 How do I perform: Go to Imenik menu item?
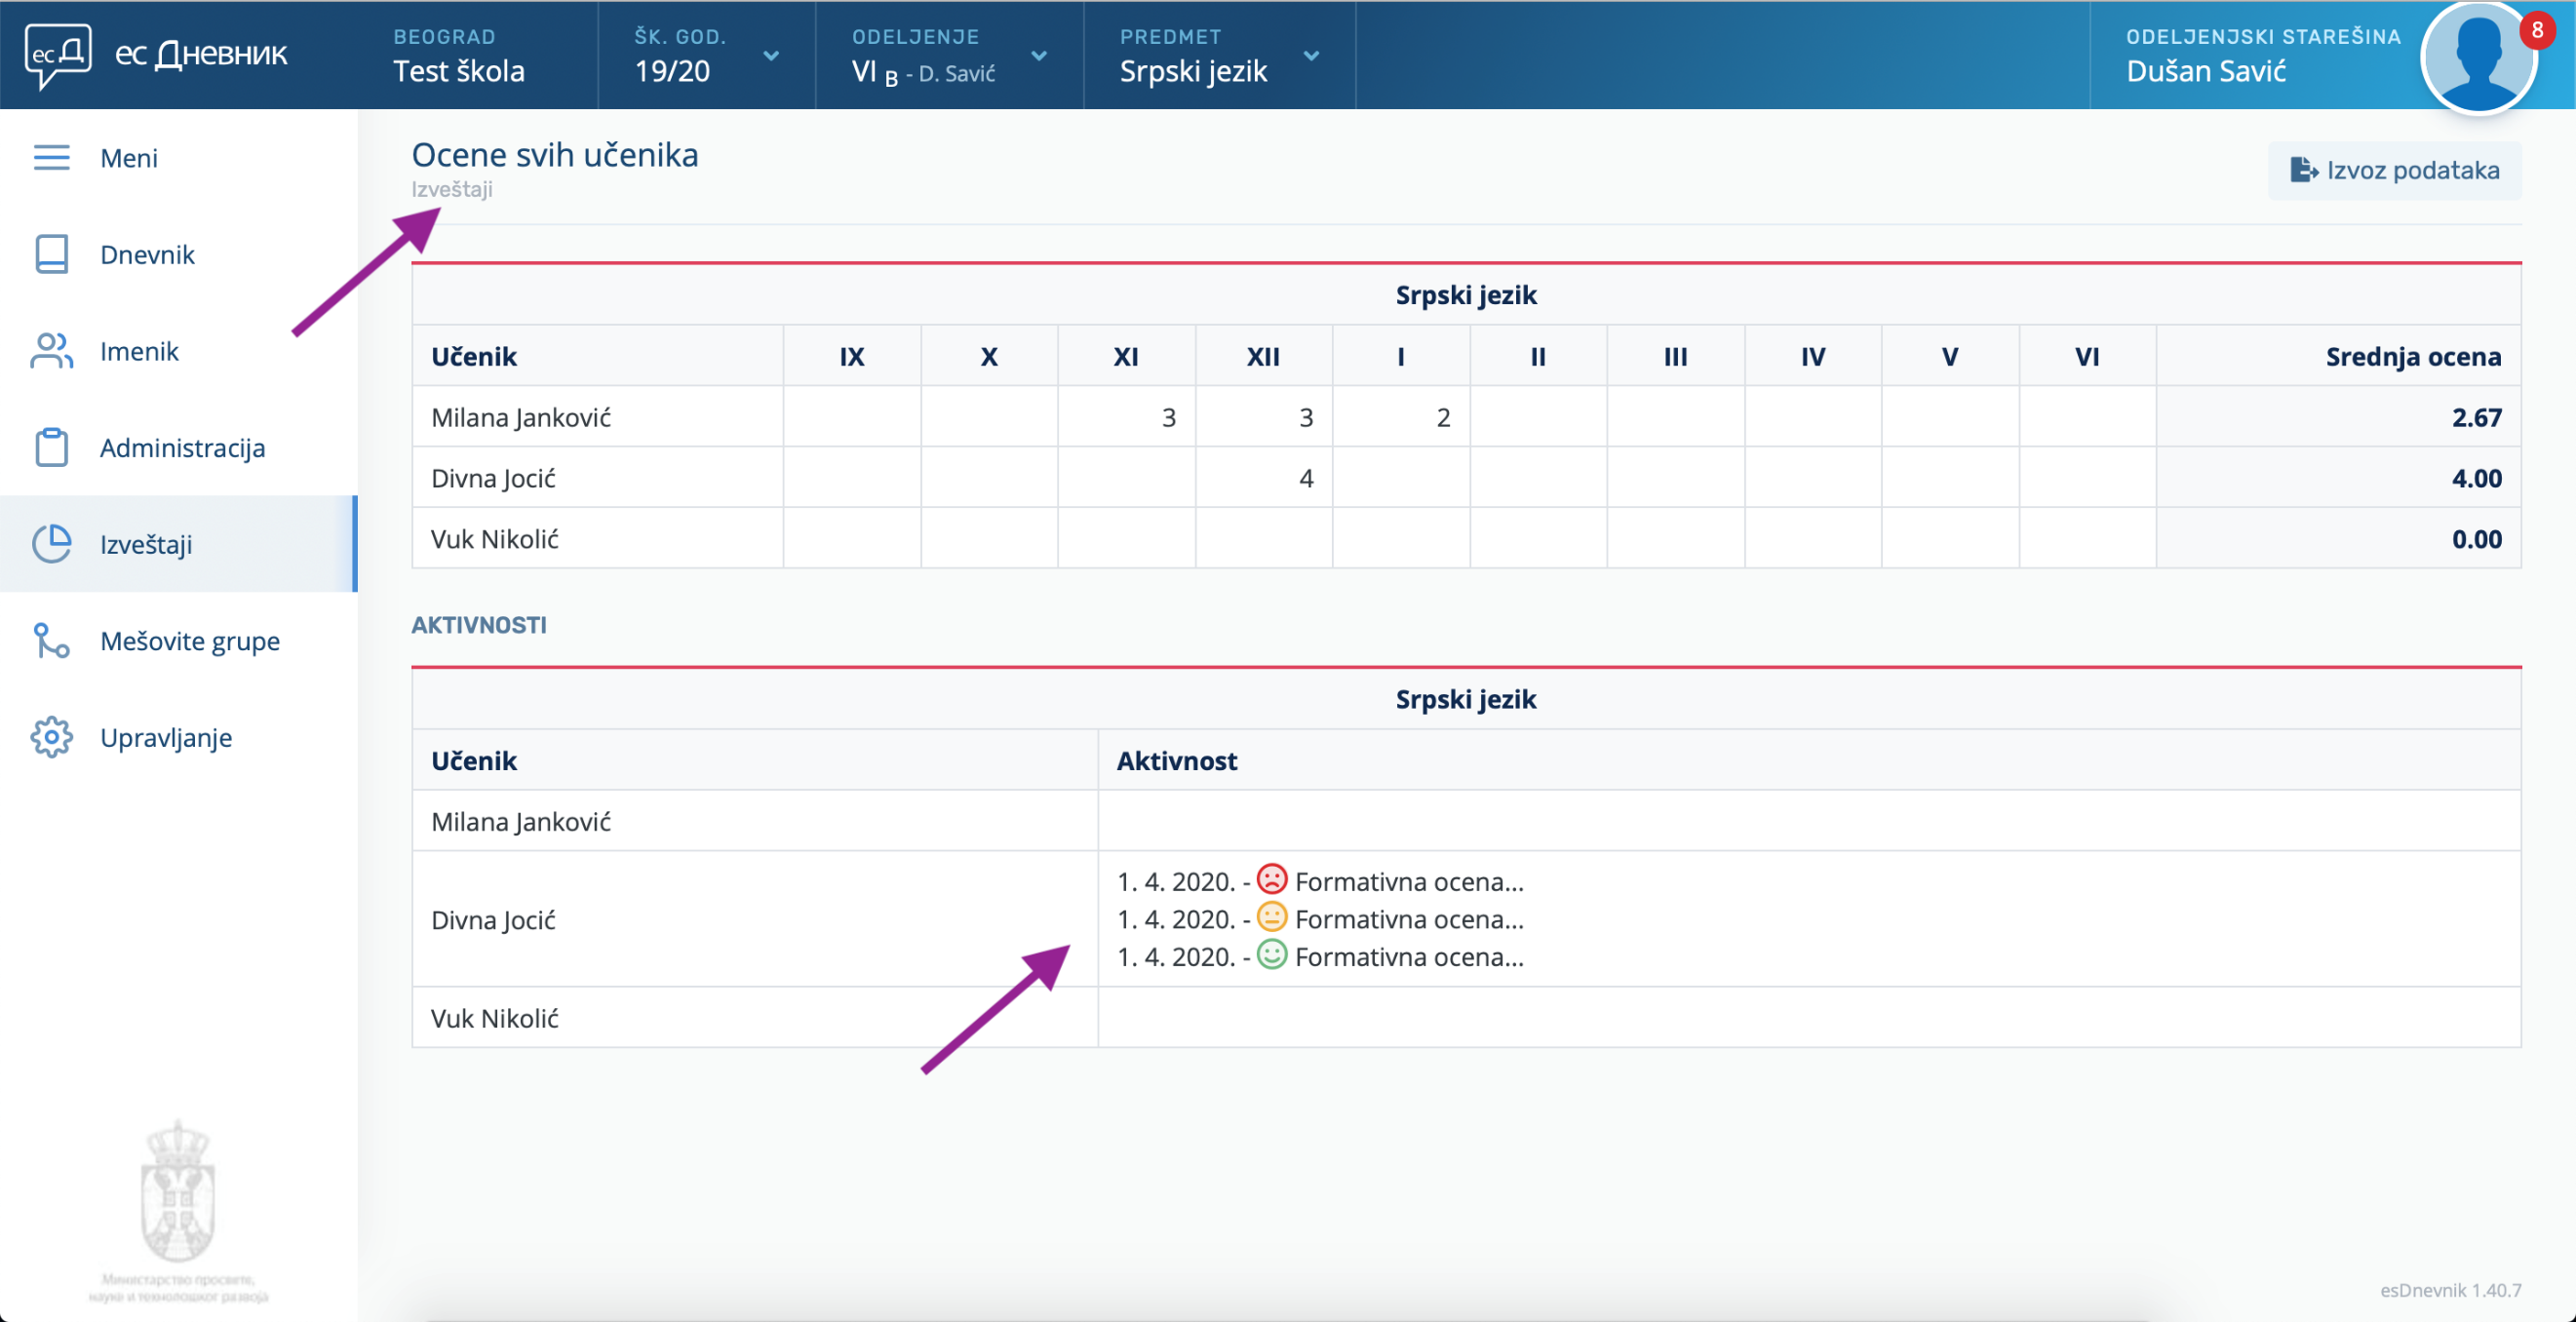(x=139, y=351)
